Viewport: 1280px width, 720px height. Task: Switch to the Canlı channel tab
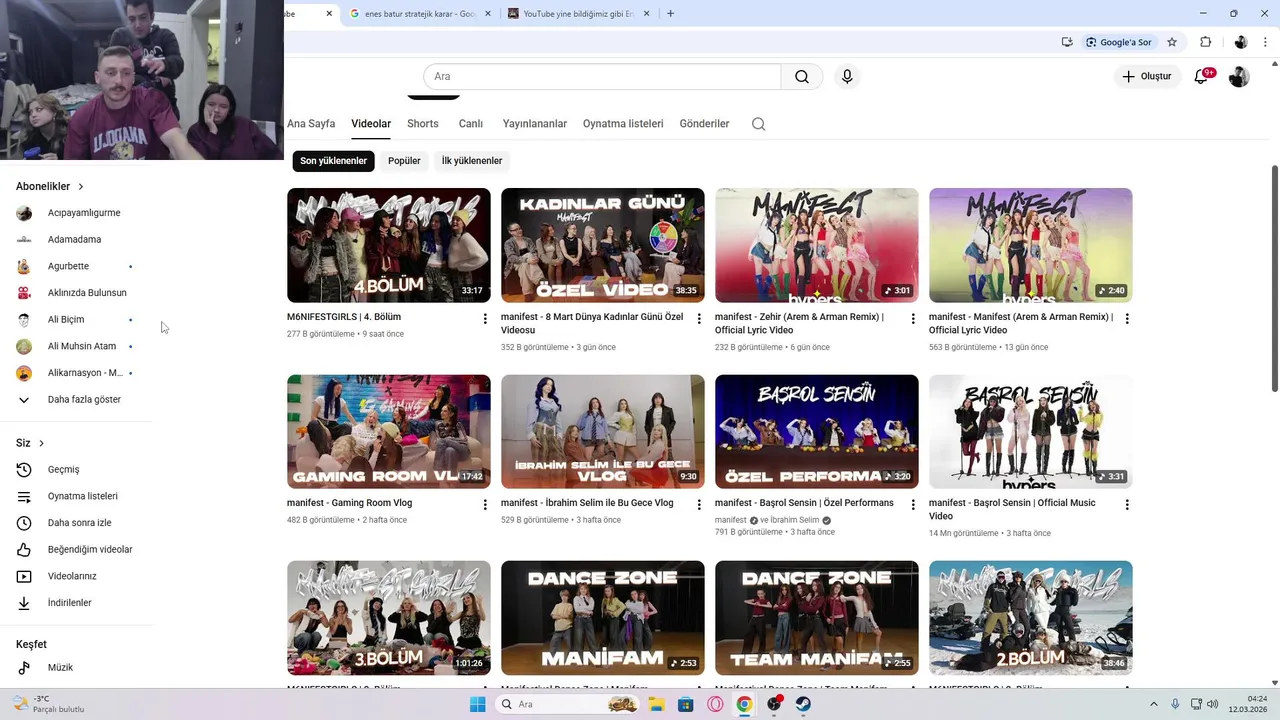[471, 124]
